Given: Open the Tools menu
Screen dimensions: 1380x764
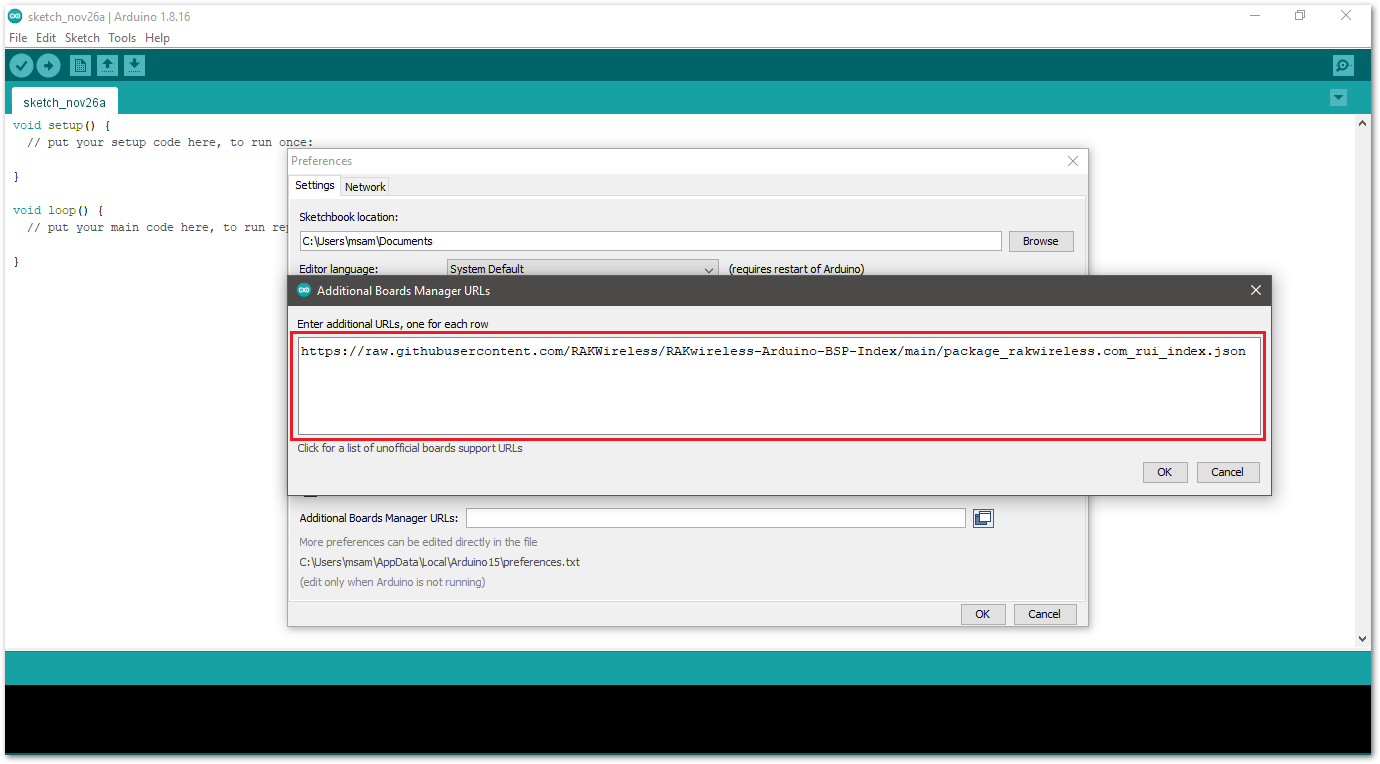Looking at the screenshot, I should coord(122,38).
